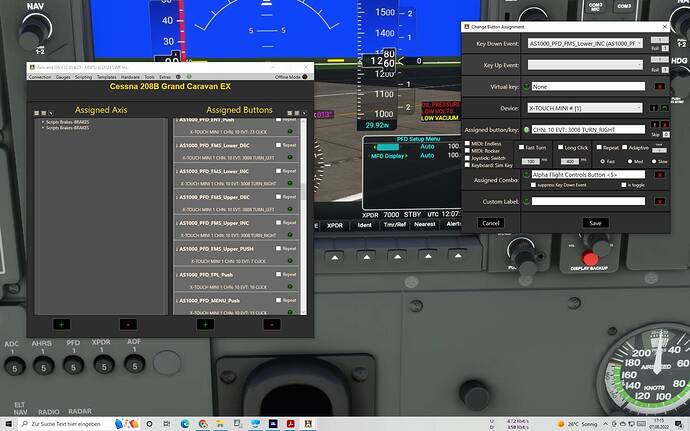Expand the second Scripts Brakes-BRAKES axis row

43,128
